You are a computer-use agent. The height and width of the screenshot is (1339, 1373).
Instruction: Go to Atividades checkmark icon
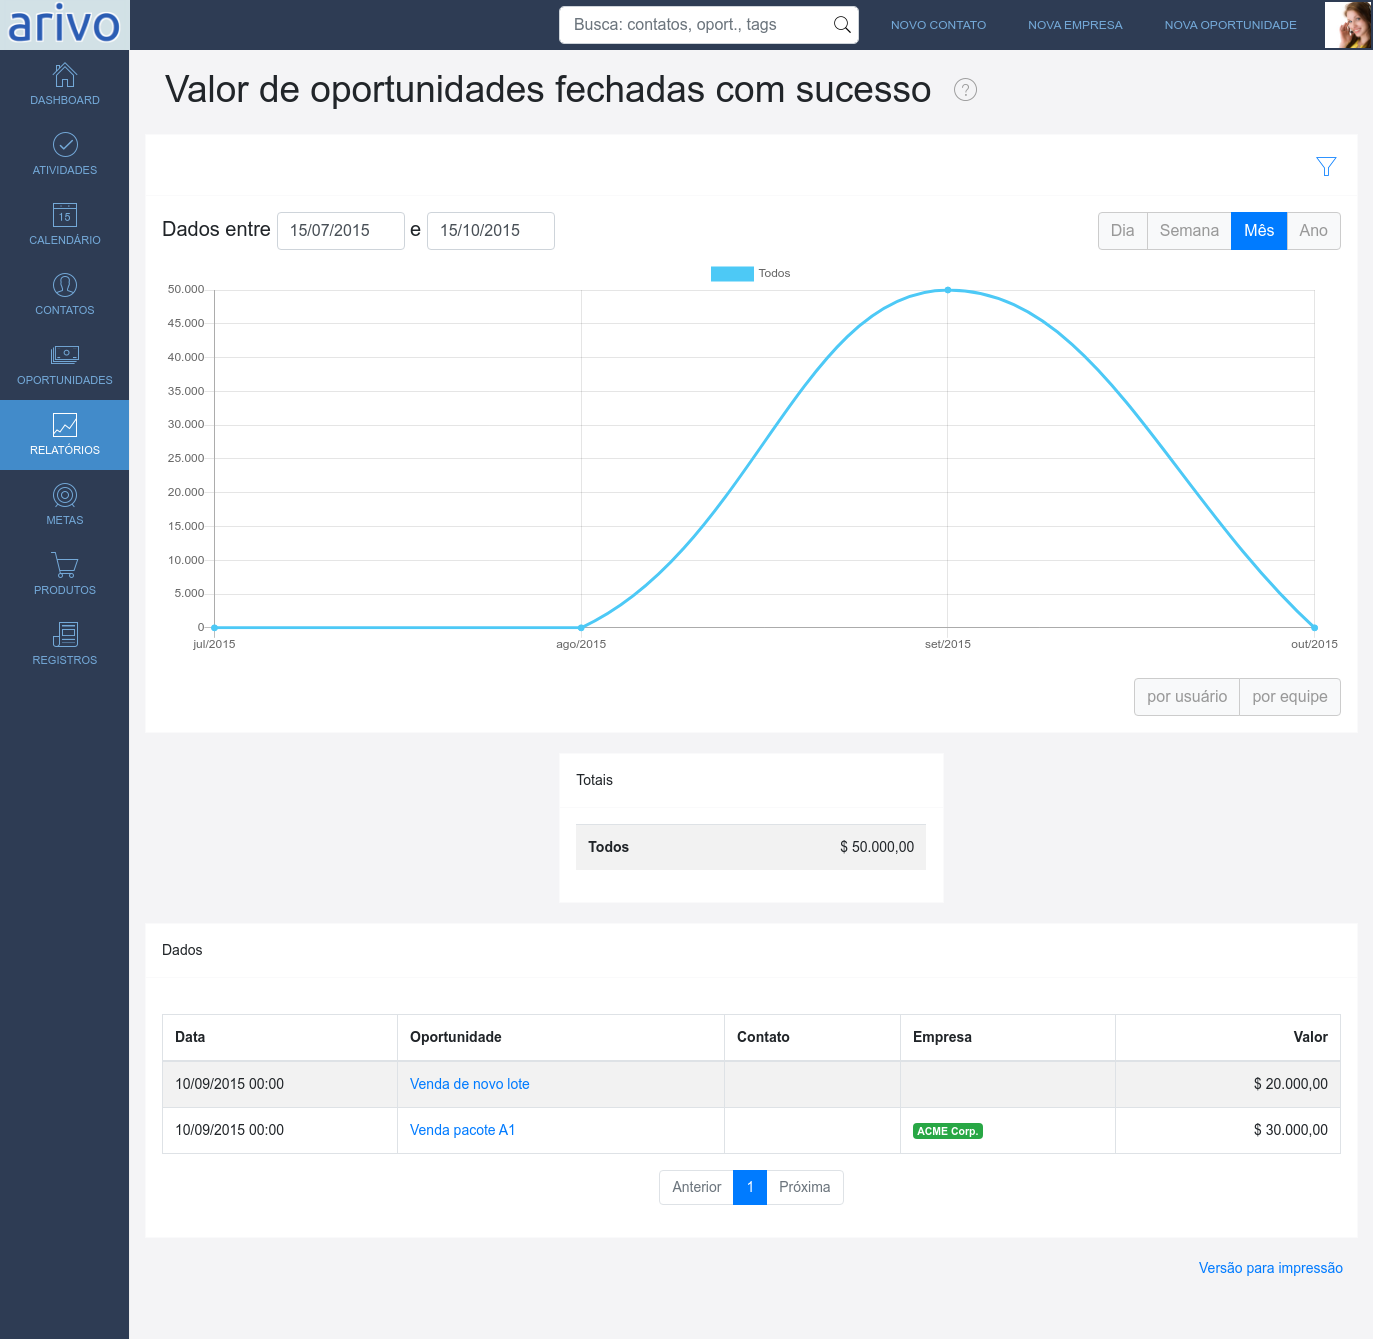coord(65,146)
